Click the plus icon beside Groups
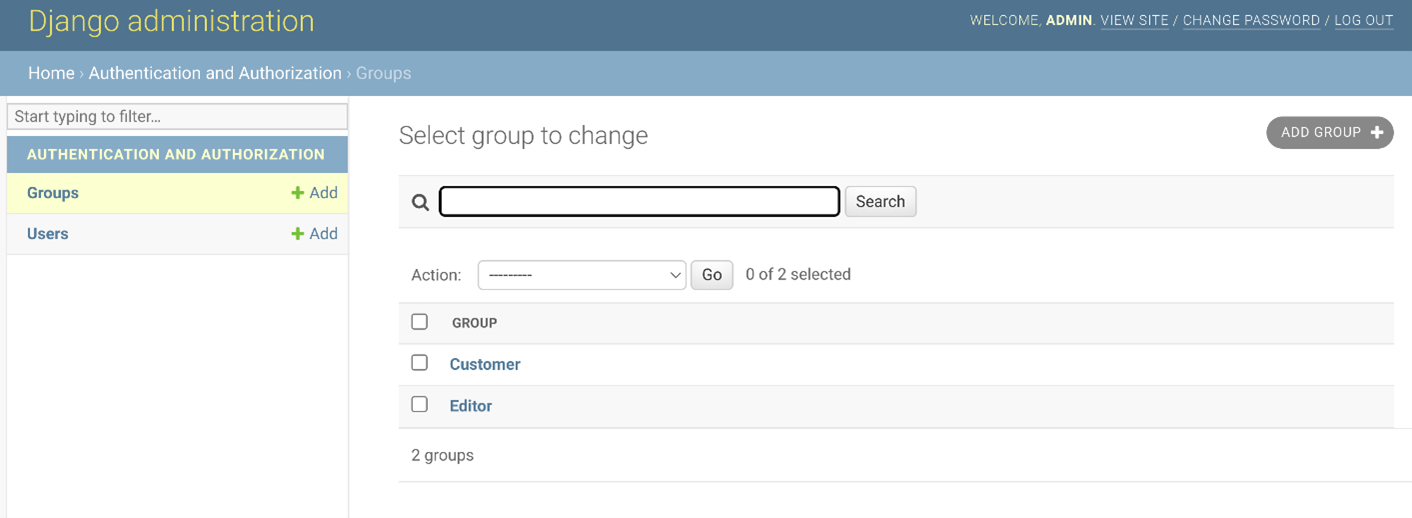This screenshot has width=1412, height=518. [x=297, y=193]
